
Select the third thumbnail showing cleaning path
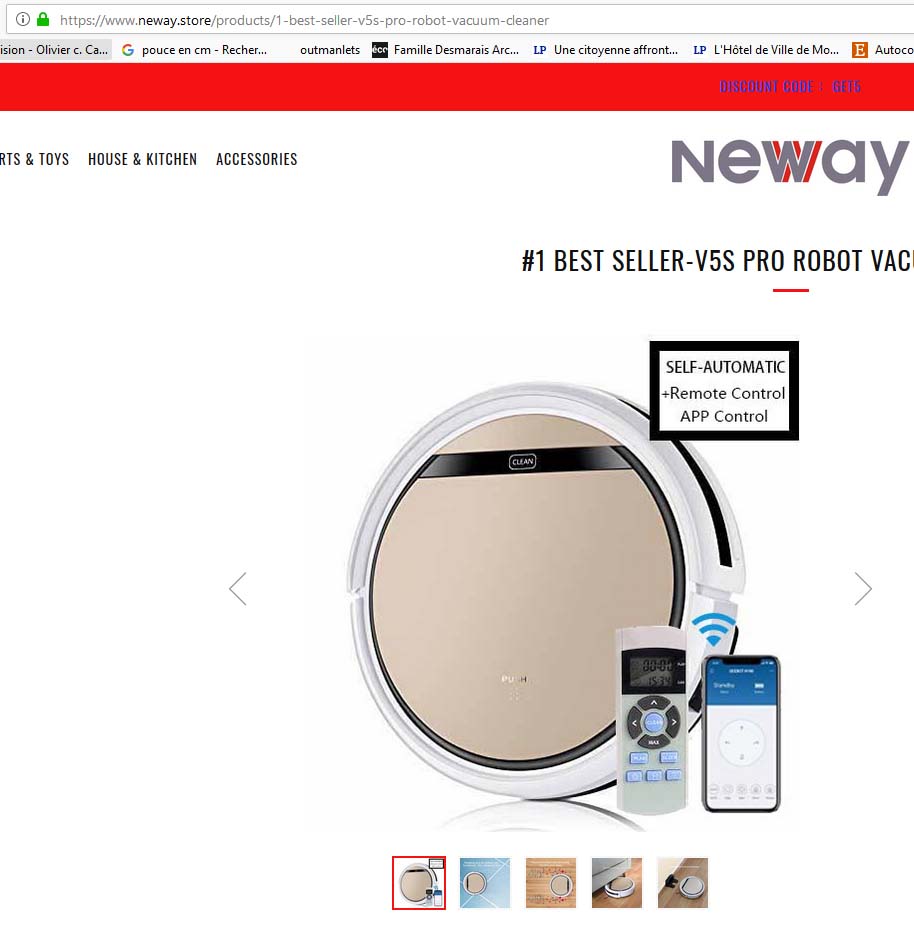(550, 883)
